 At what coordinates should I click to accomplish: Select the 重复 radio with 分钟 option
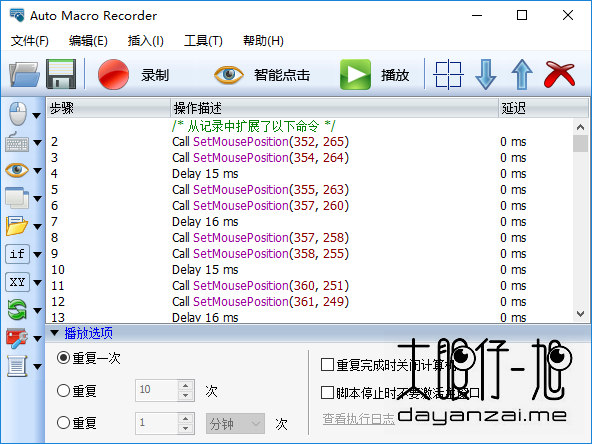click(x=63, y=423)
